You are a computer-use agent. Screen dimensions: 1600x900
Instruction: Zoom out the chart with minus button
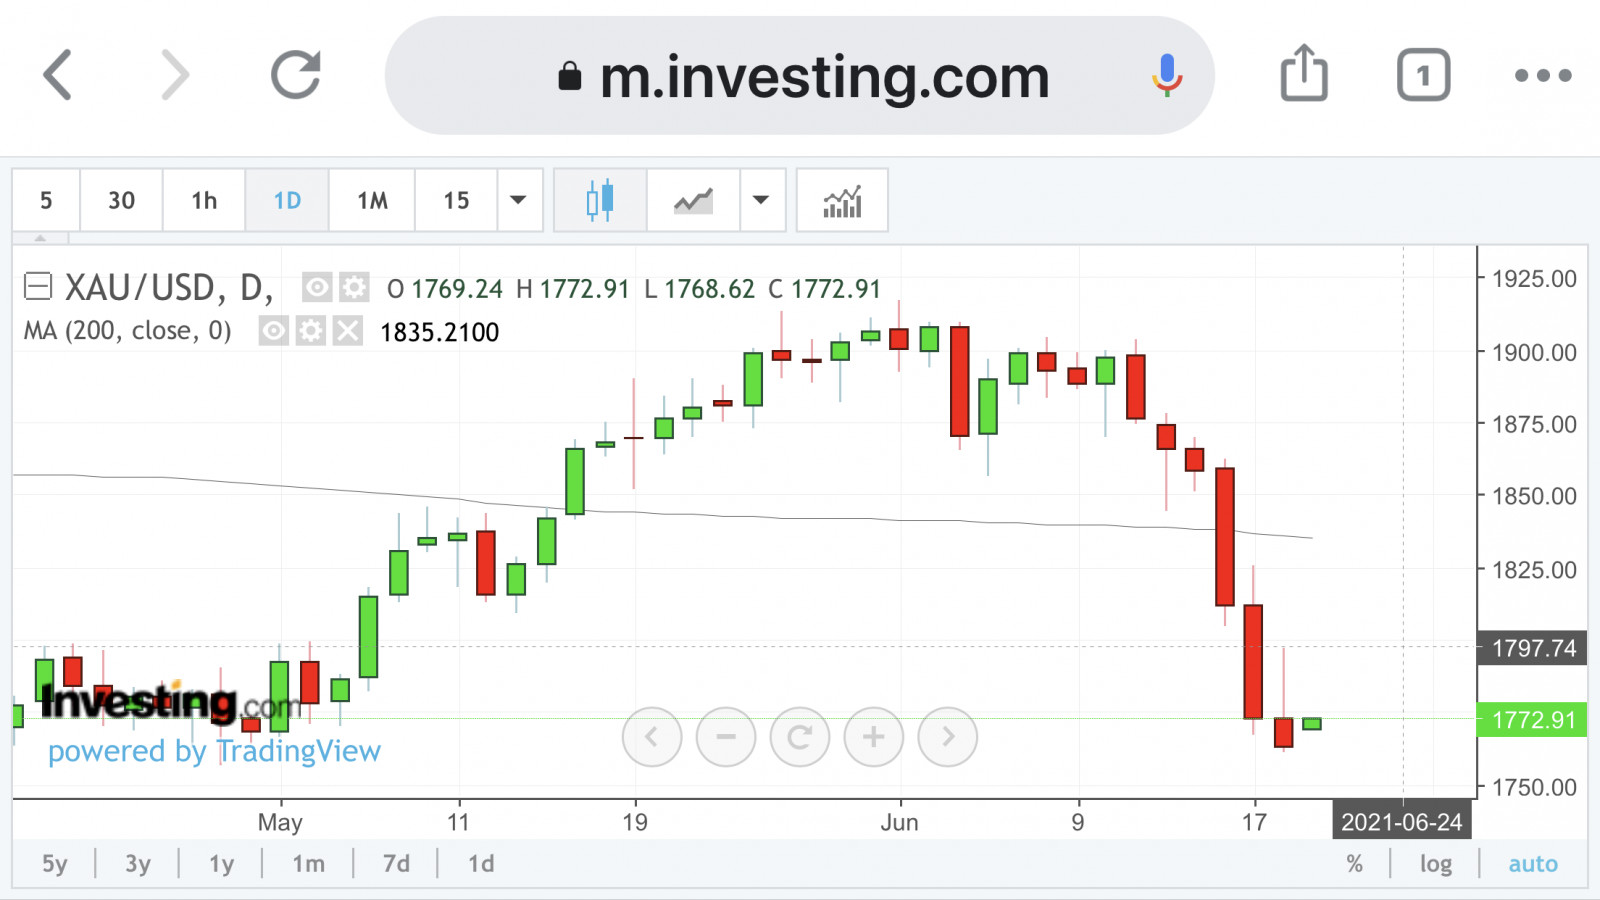click(x=725, y=737)
